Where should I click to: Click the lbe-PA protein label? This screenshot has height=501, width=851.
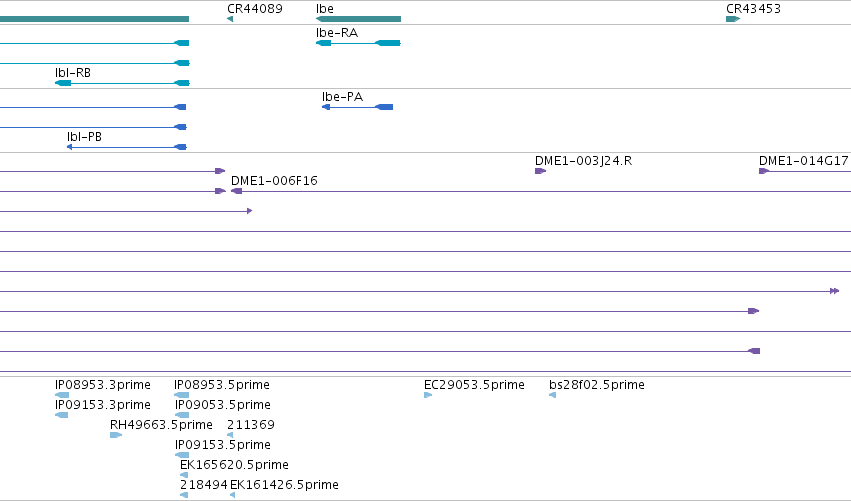(342, 97)
